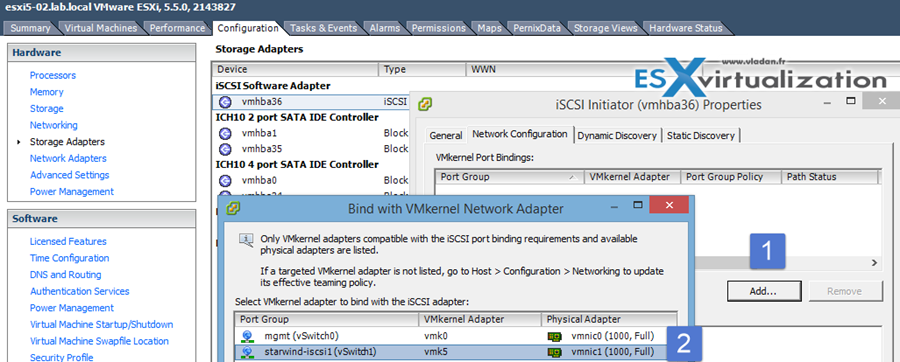Select Storage Adapters in Hardware list
The width and height of the screenshot is (900, 362).
(67, 142)
